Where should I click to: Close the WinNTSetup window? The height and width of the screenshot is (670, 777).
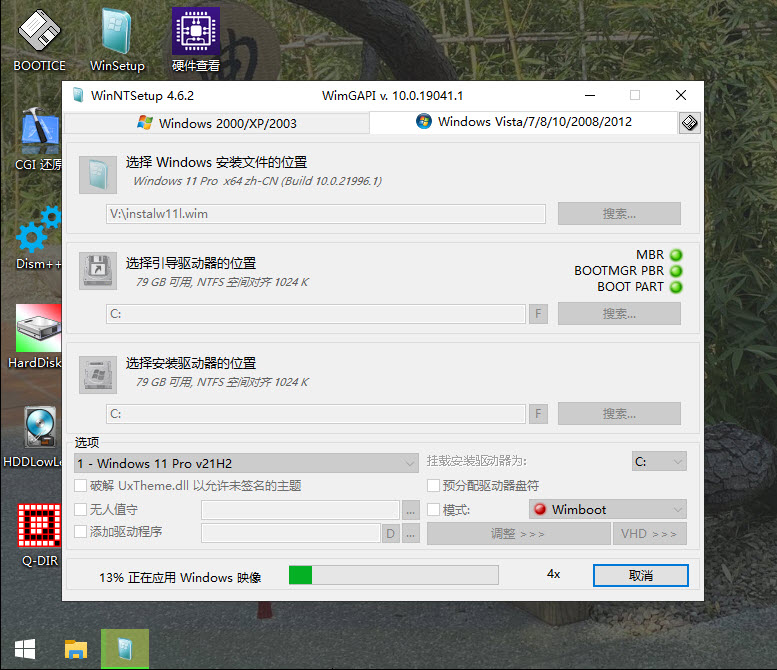[x=681, y=95]
